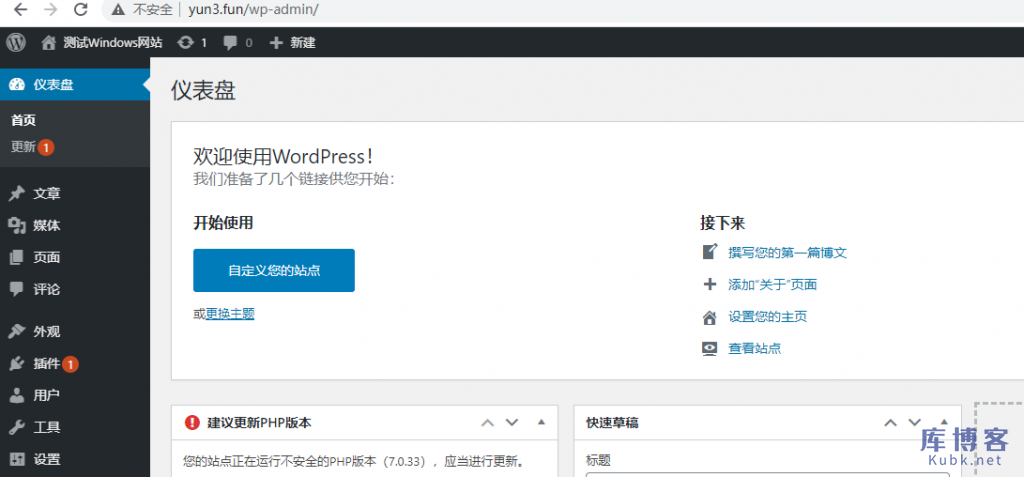Open the 撰写您的第一篇博文 link
The width and height of the screenshot is (1024, 477).
click(787, 252)
